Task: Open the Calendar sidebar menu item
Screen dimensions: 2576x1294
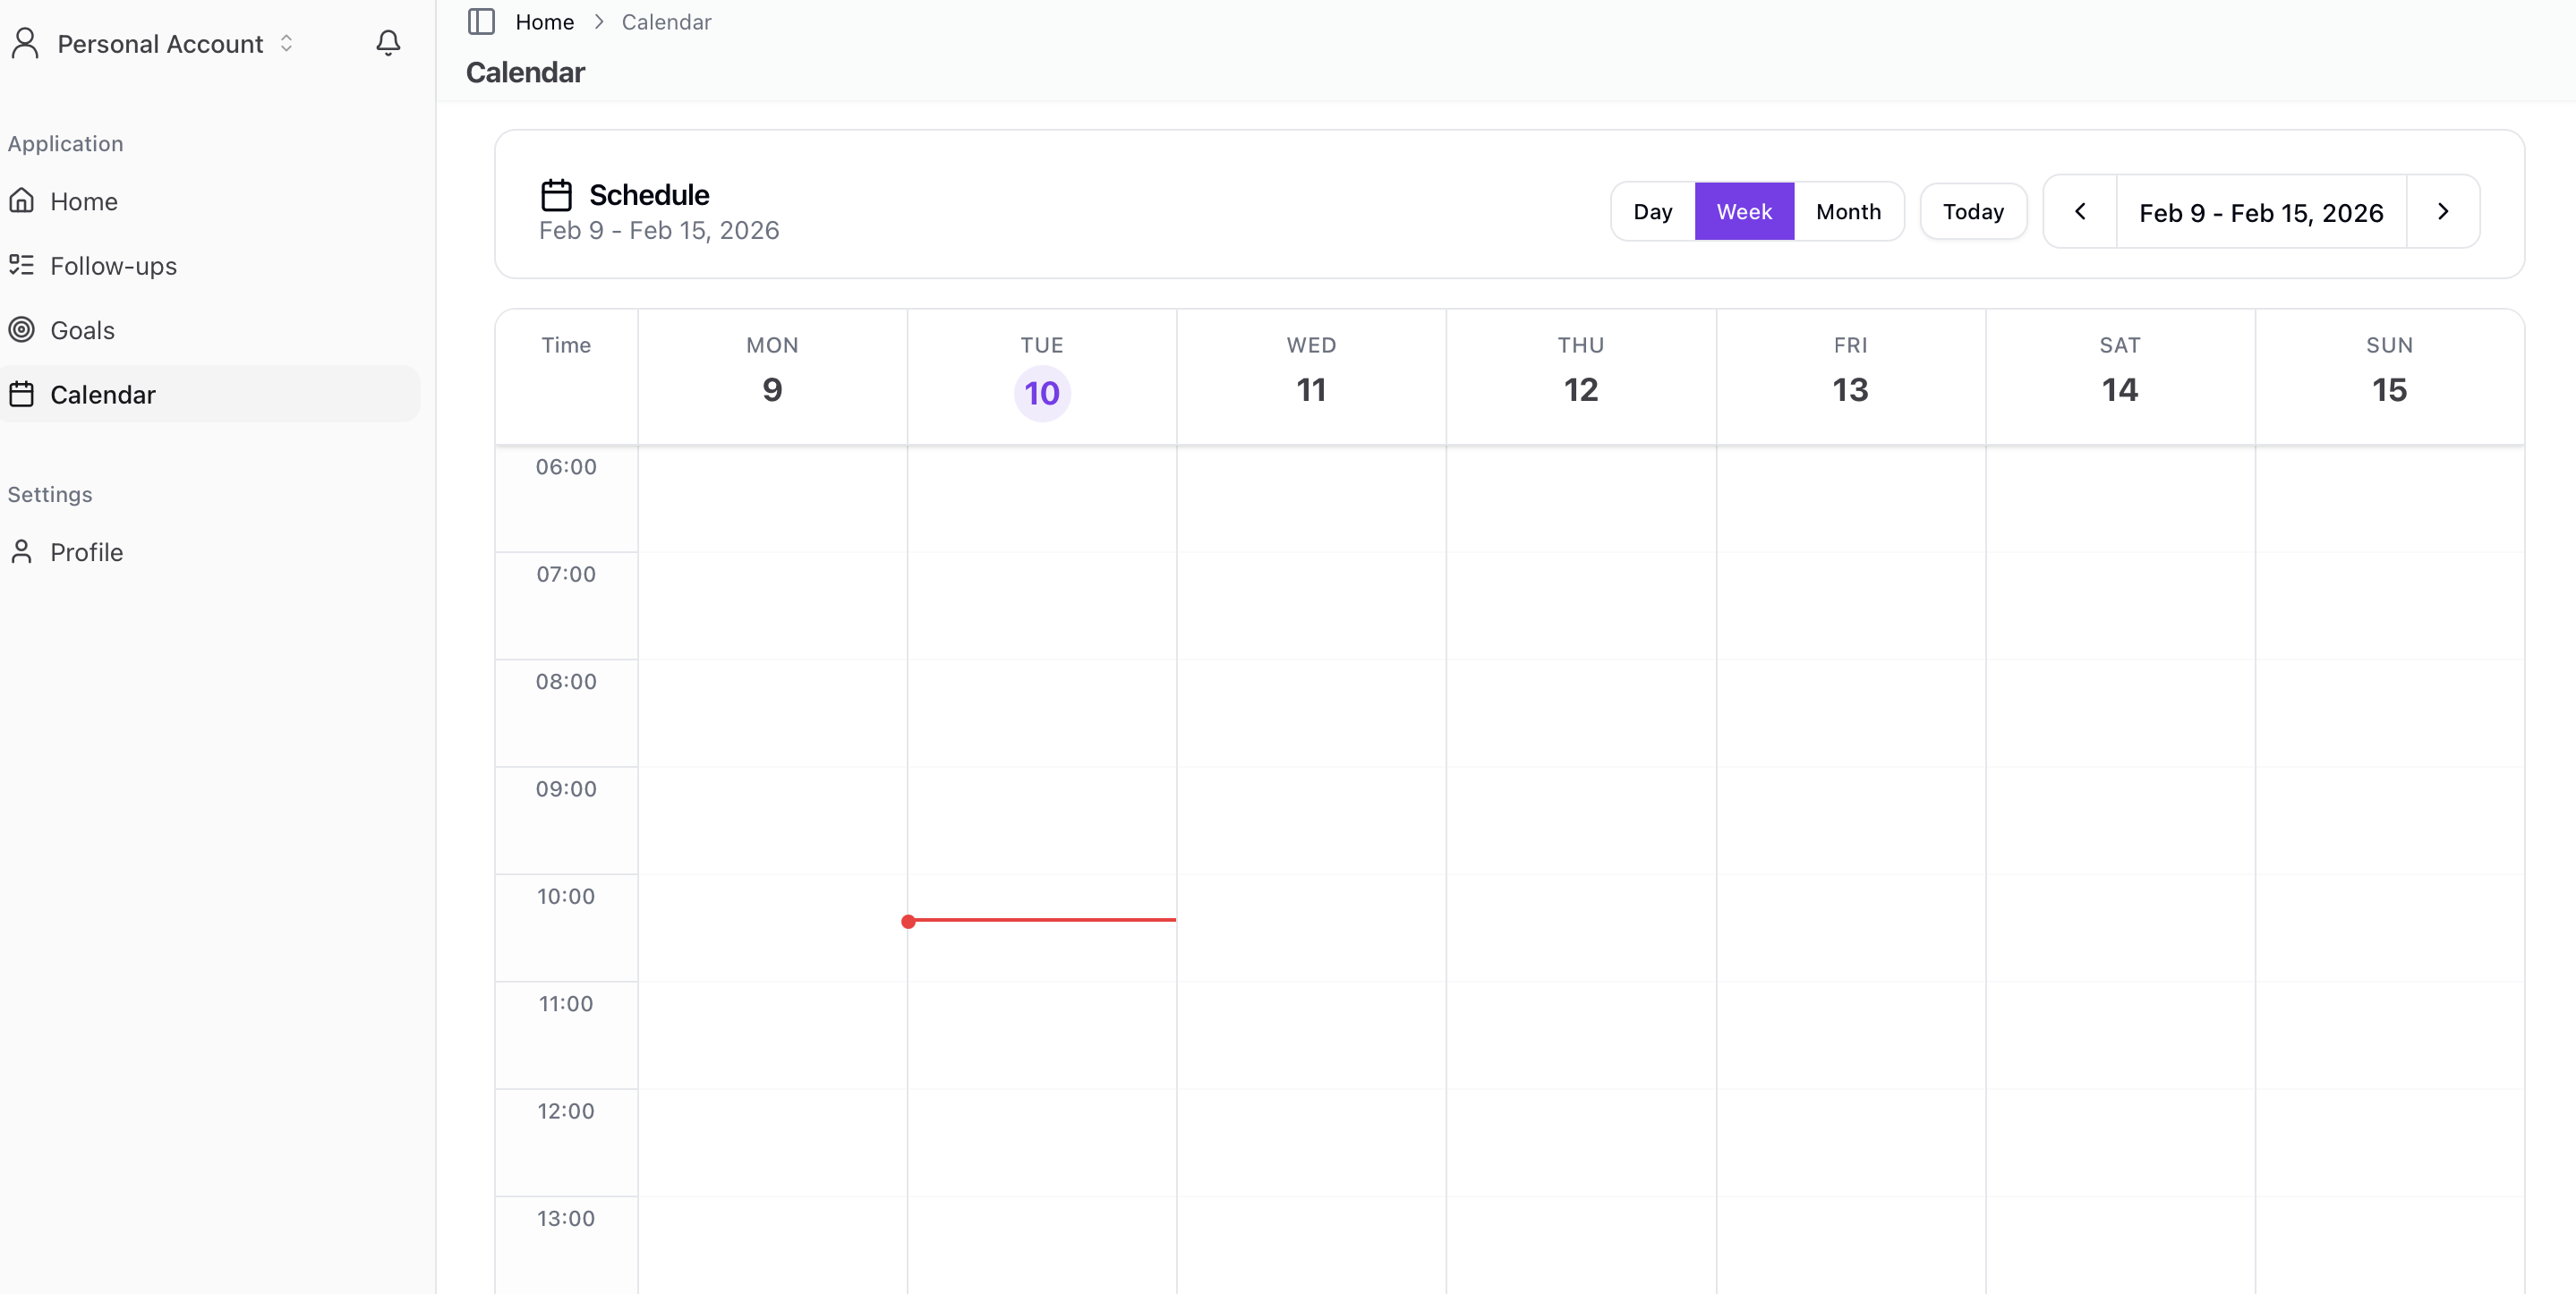Action: tap(103, 394)
